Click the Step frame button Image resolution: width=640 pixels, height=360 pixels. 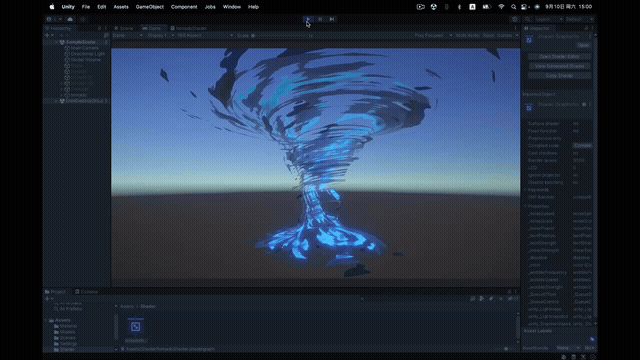pos(332,19)
